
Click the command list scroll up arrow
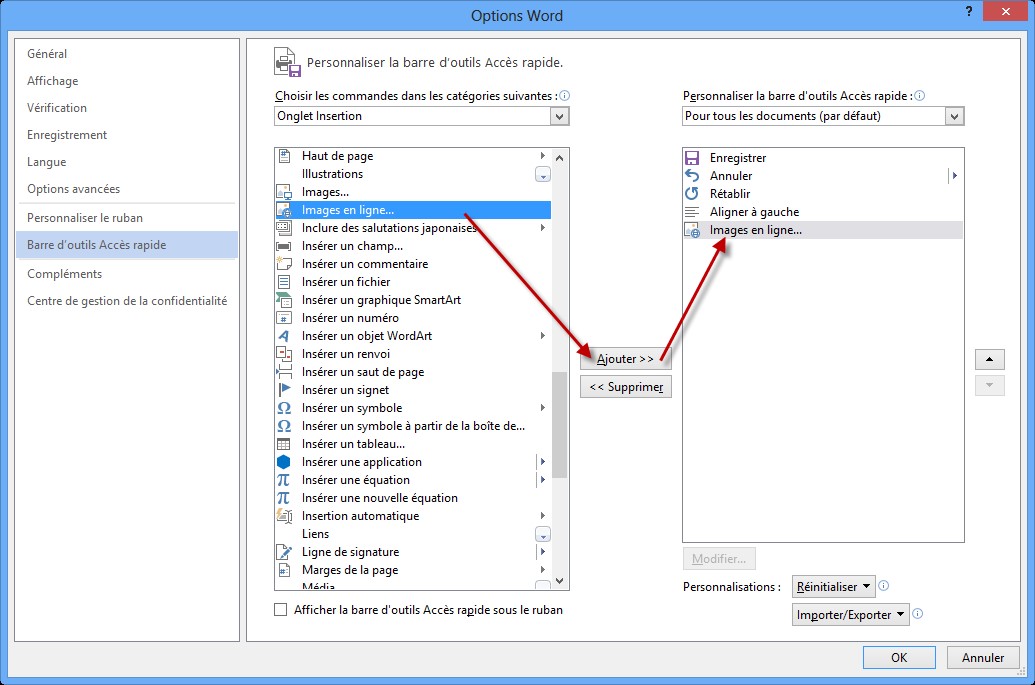[x=560, y=157]
